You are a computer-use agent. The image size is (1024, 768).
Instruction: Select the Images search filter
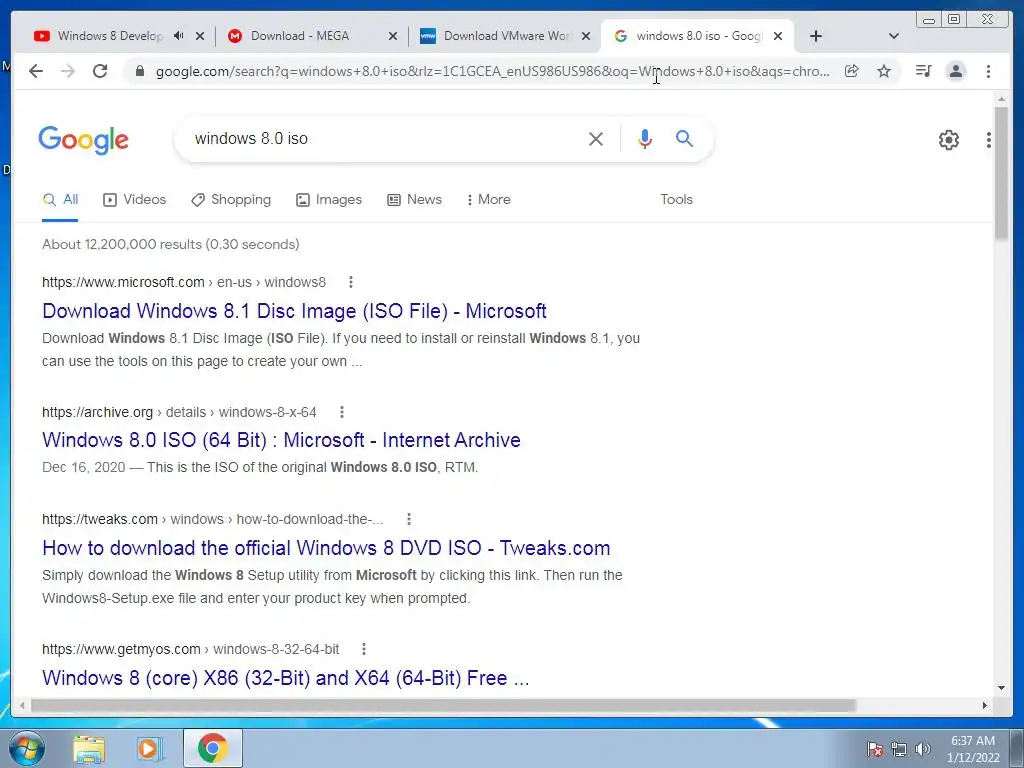tap(328, 200)
